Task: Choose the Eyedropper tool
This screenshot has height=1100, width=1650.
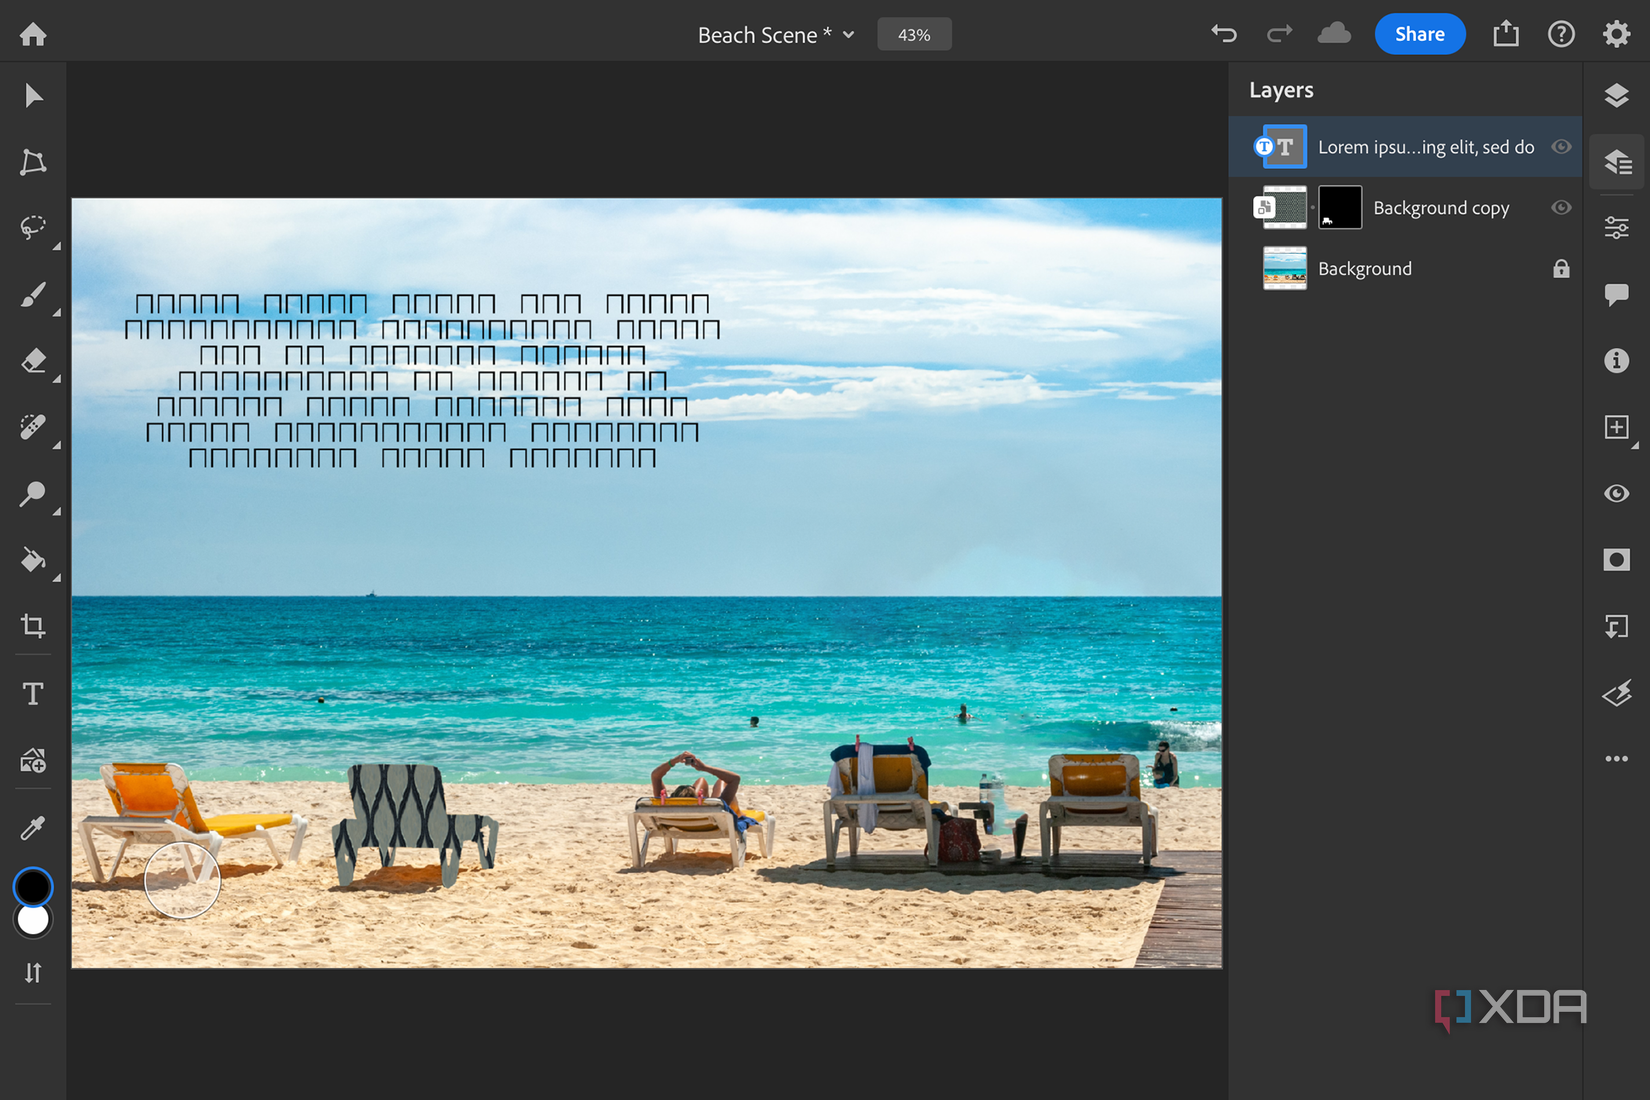Action: tap(33, 826)
